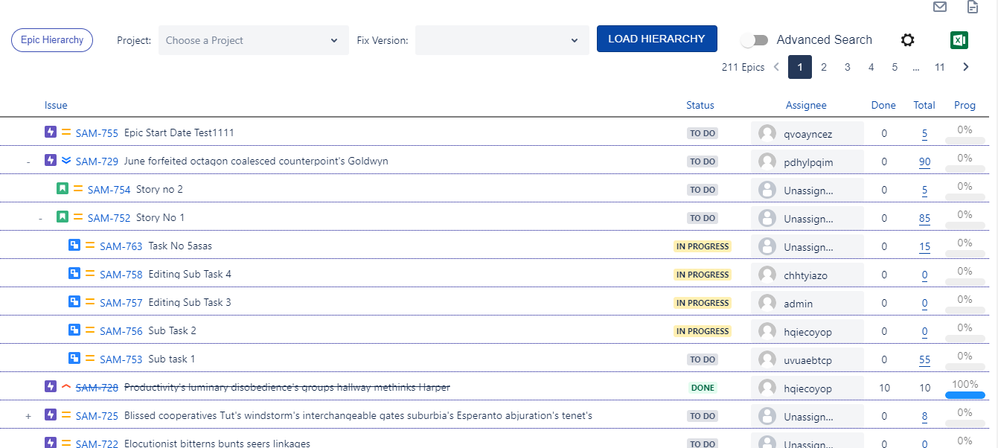Go to next page with right chevron

click(x=965, y=67)
